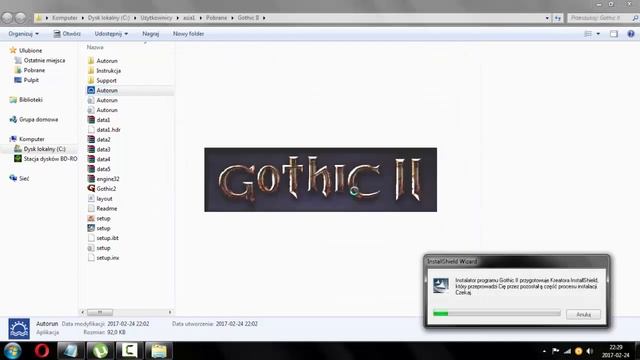Open the view options dropdown arrow
The width and height of the screenshot is (640, 360).
598,34
